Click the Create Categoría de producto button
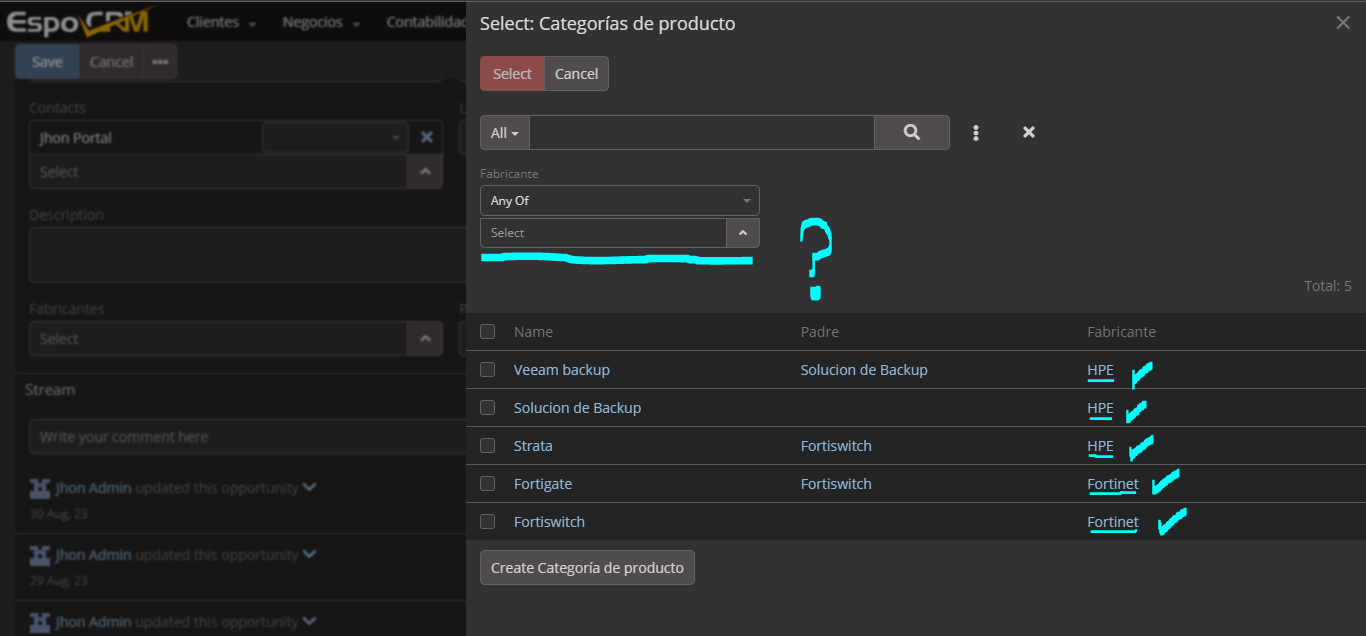1366x636 pixels. (587, 568)
